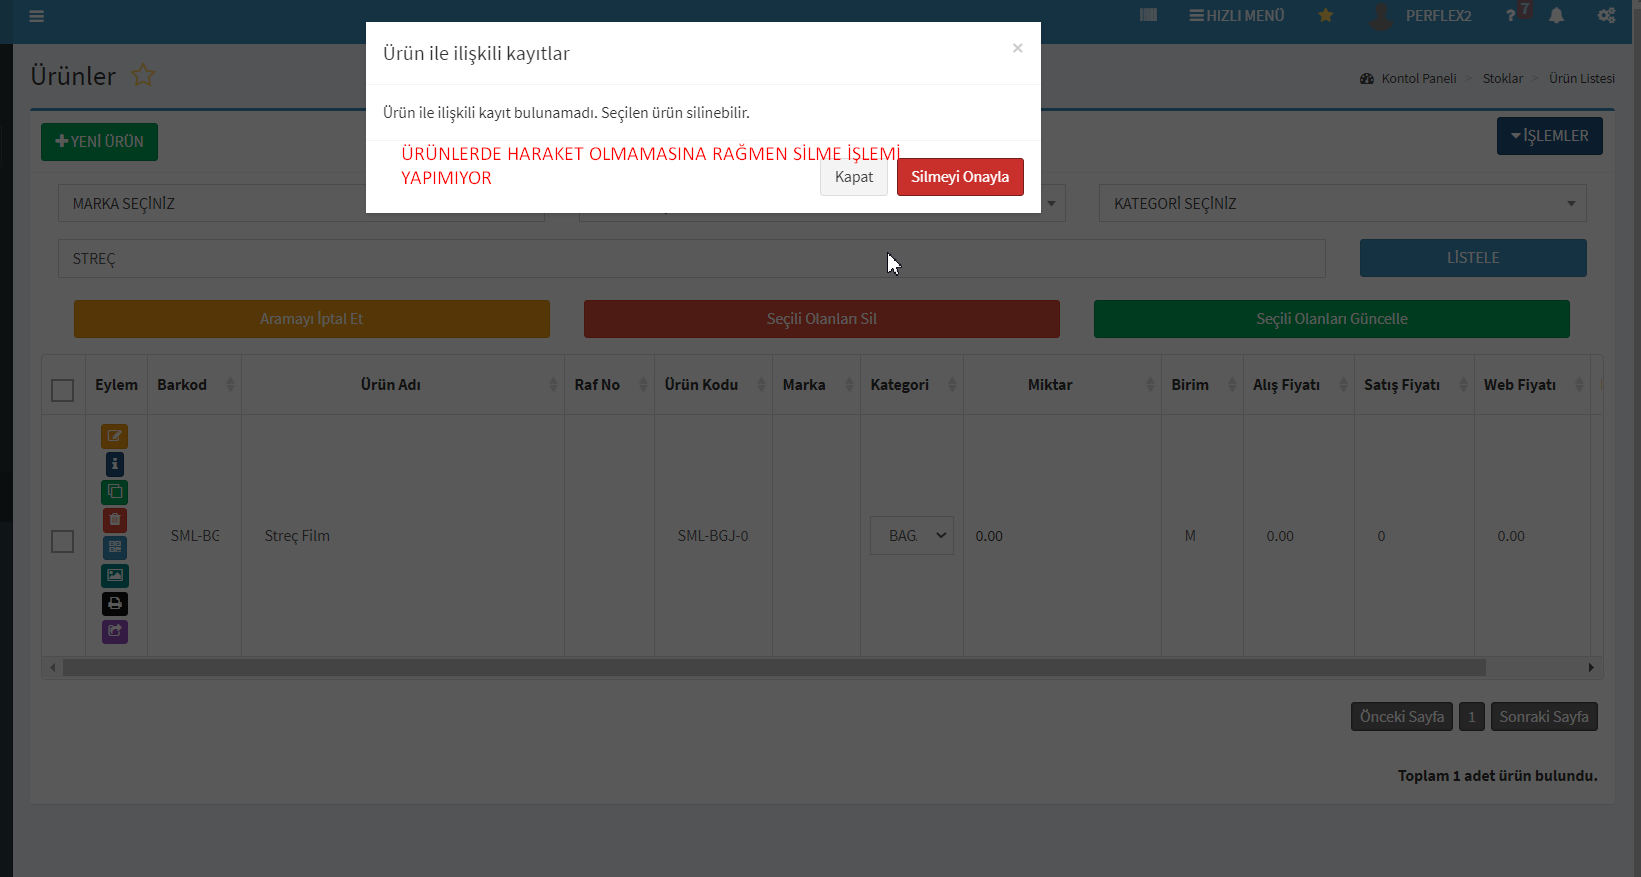Click the product image icon in row

[x=114, y=576]
